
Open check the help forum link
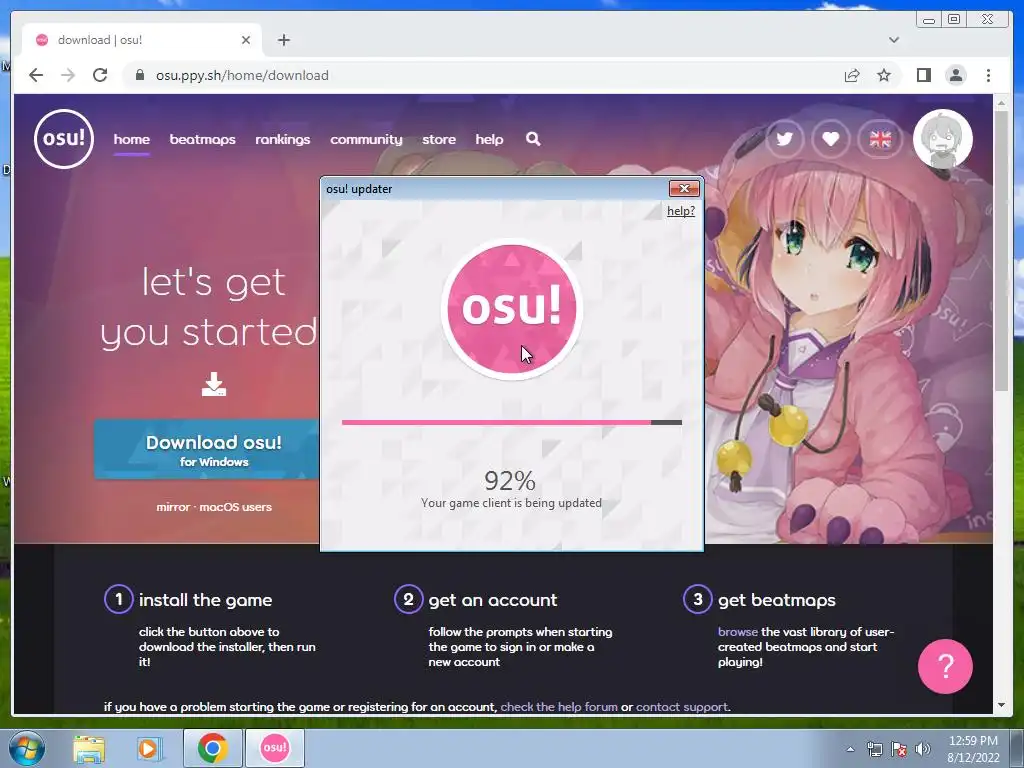point(558,707)
